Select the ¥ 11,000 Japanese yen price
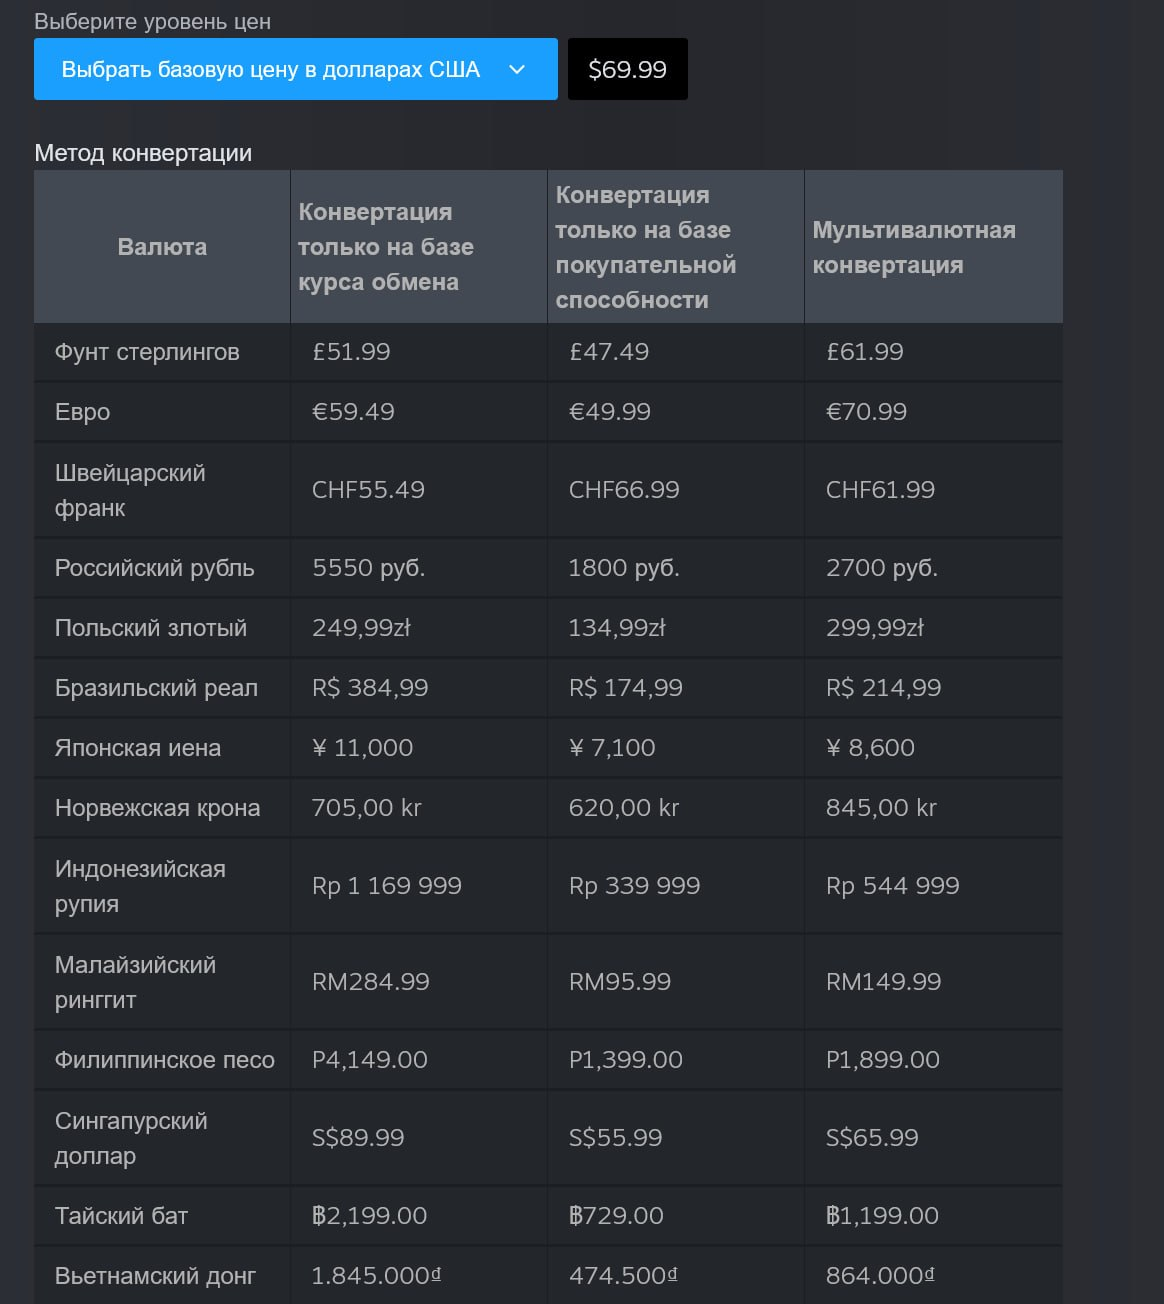This screenshot has height=1304, width=1164. click(362, 748)
